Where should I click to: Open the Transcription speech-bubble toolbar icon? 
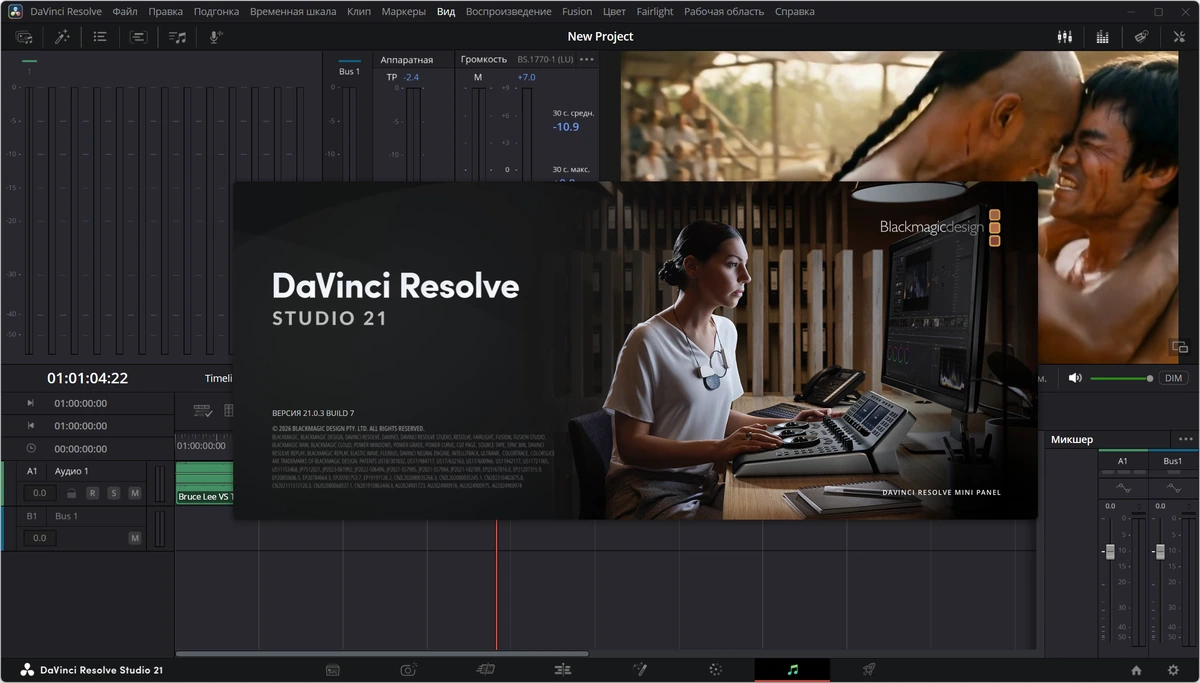click(138, 37)
